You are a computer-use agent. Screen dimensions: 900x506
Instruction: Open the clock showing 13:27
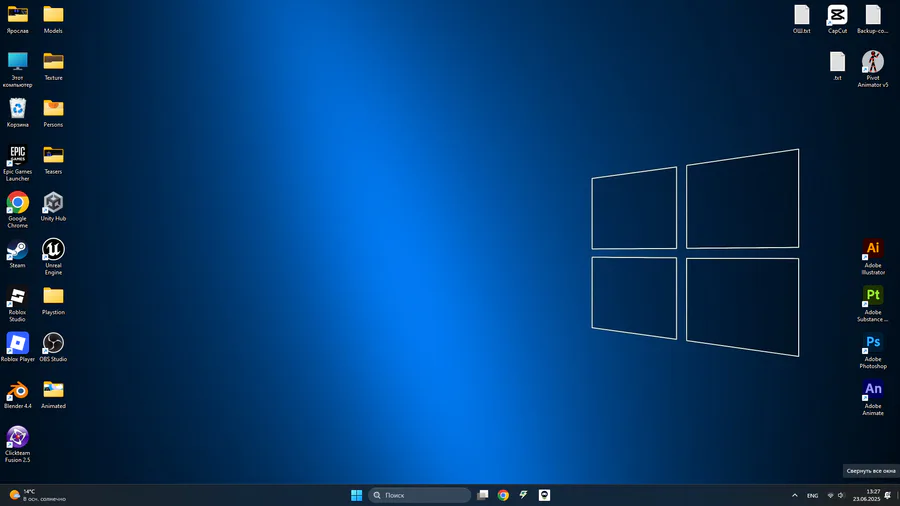tap(866, 495)
